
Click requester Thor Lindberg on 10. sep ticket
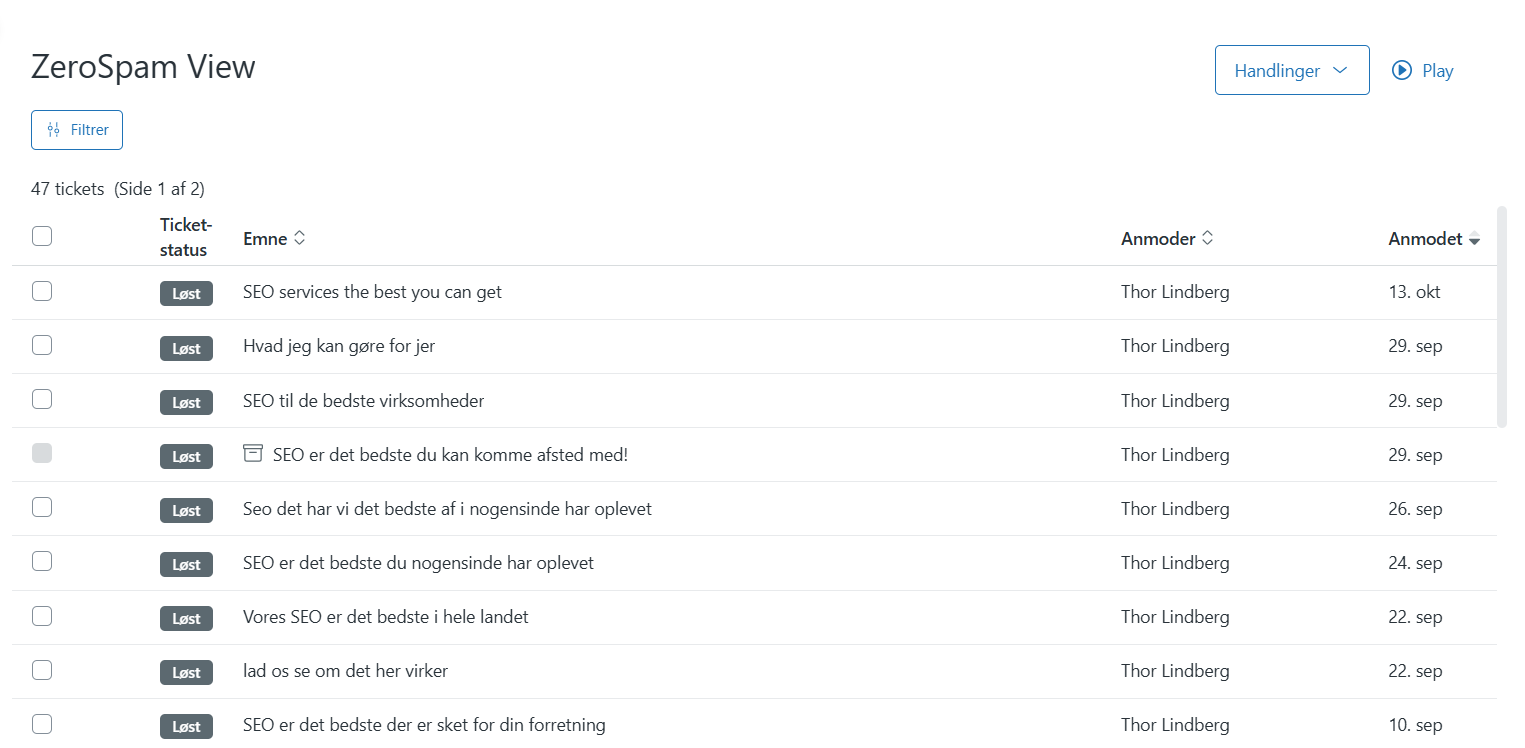(x=1175, y=725)
